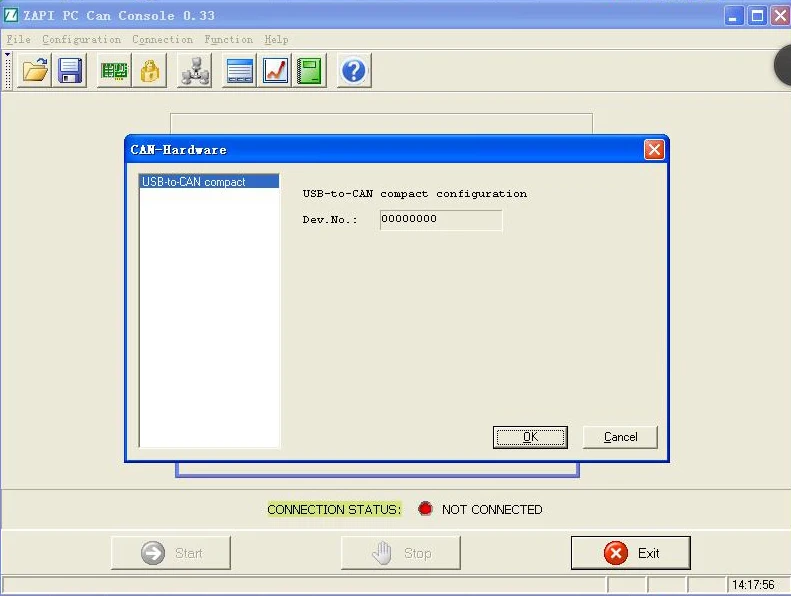Click the open folder toolbar icon
This screenshot has height=596, width=791.
click(x=34, y=71)
